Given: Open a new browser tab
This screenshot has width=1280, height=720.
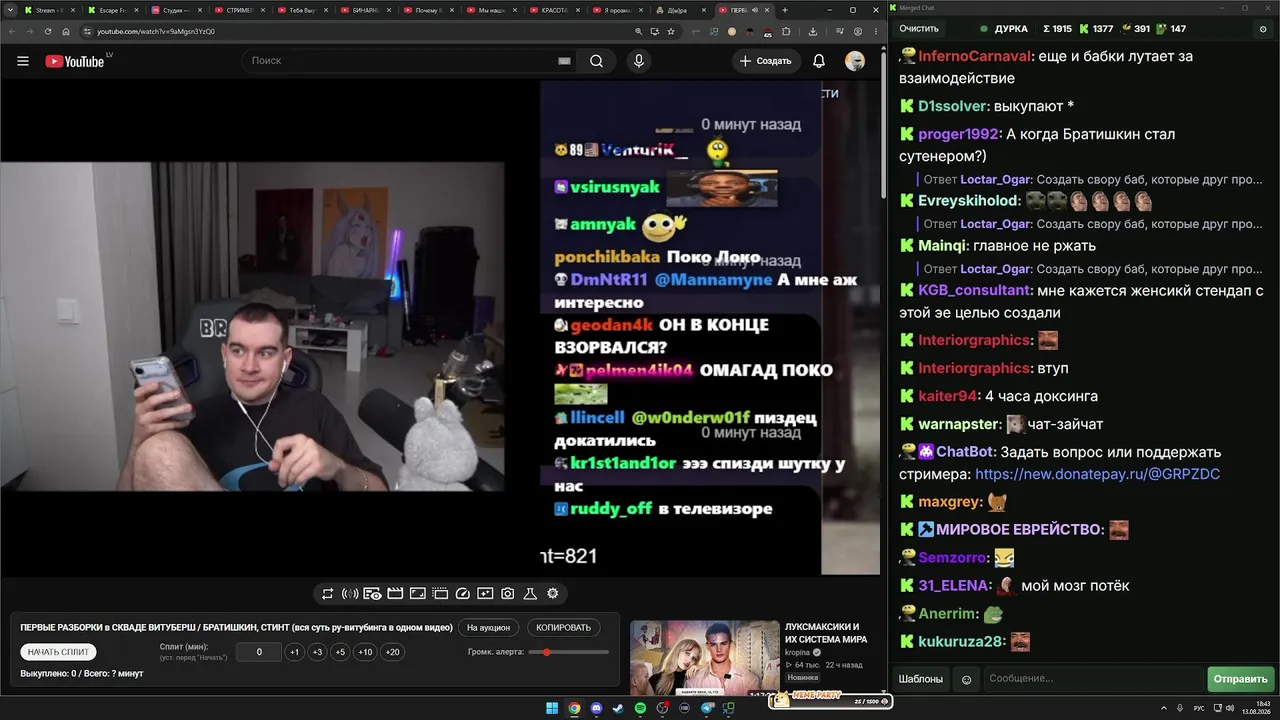Looking at the screenshot, I should pyautogui.click(x=785, y=10).
